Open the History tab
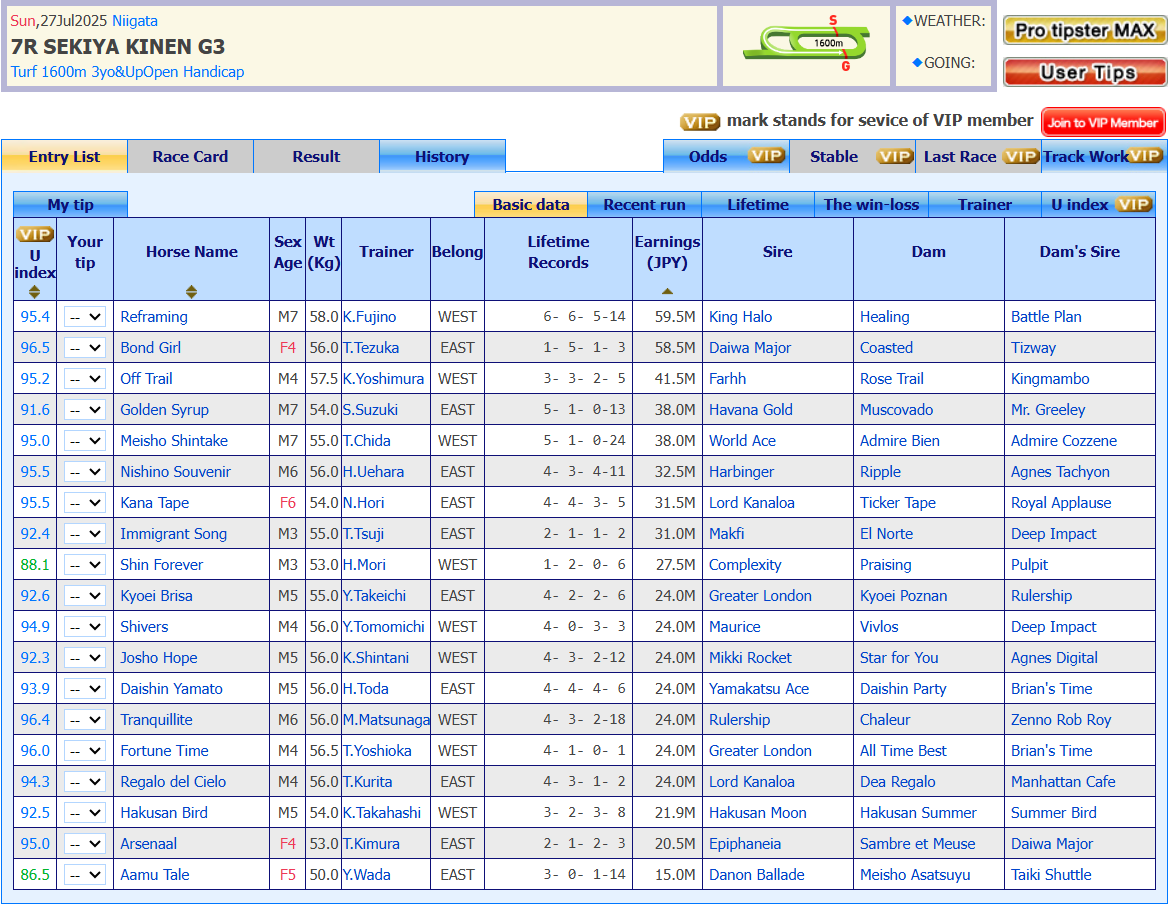The width and height of the screenshot is (1175, 907). pyautogui.click(x=442, y=157)
